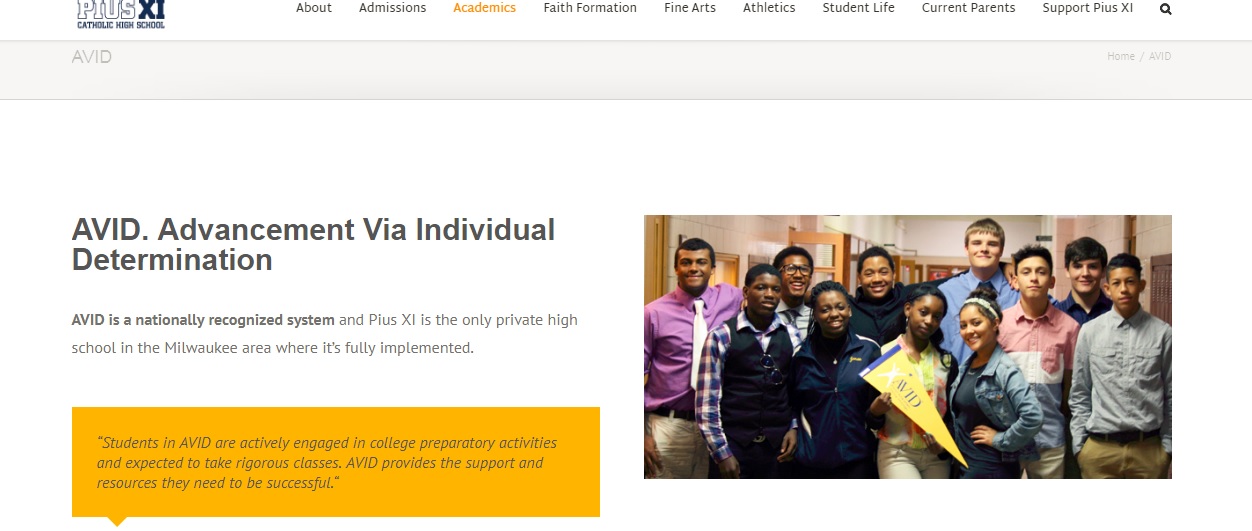This screenshot has width=1252, height=531.
Task: Open the Fine Arts menu
Action: click(690, 8)
